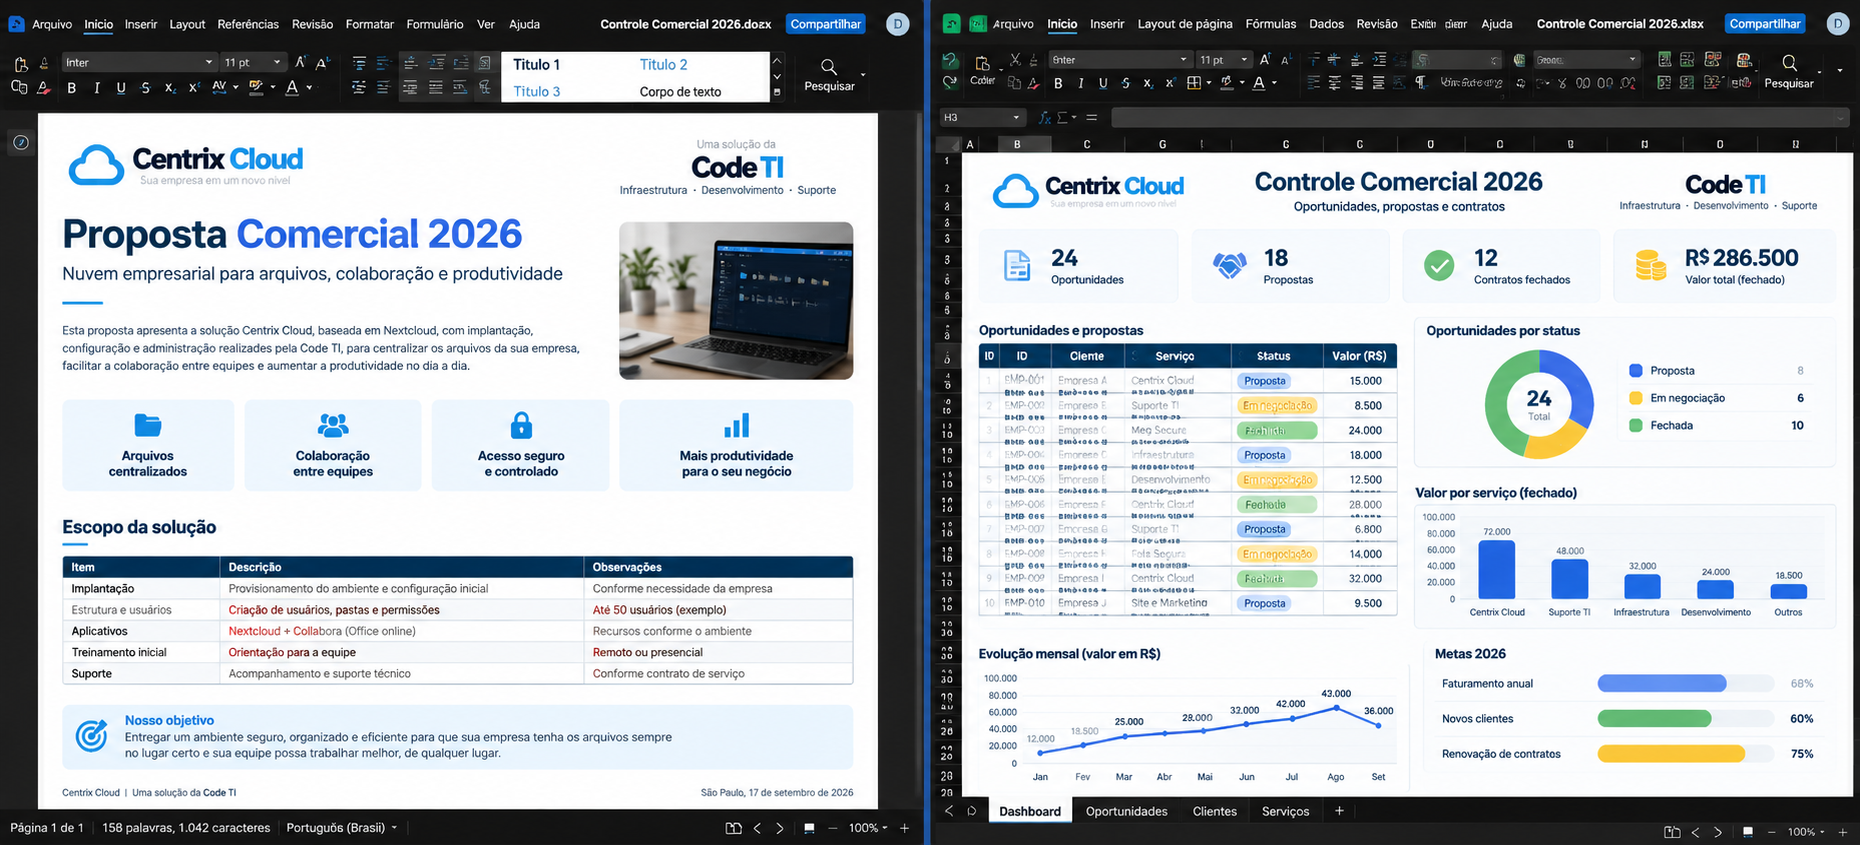Click the clear formatting icon in the document toolbar
The width and height of the screenshot is (1860, 845).
tap(44, 88)
